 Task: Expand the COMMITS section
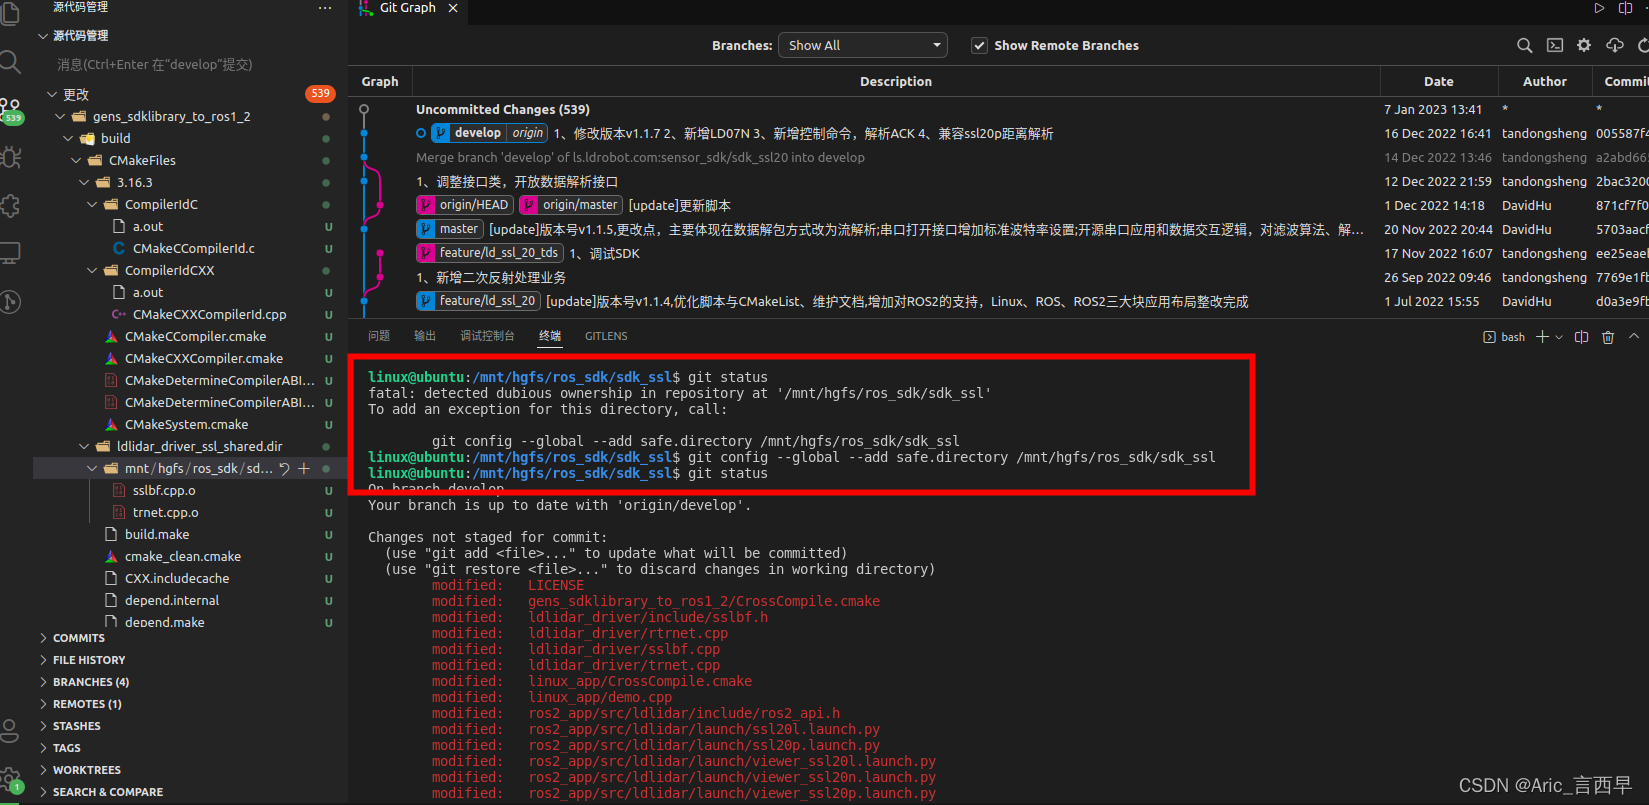(x=78, y=638)
